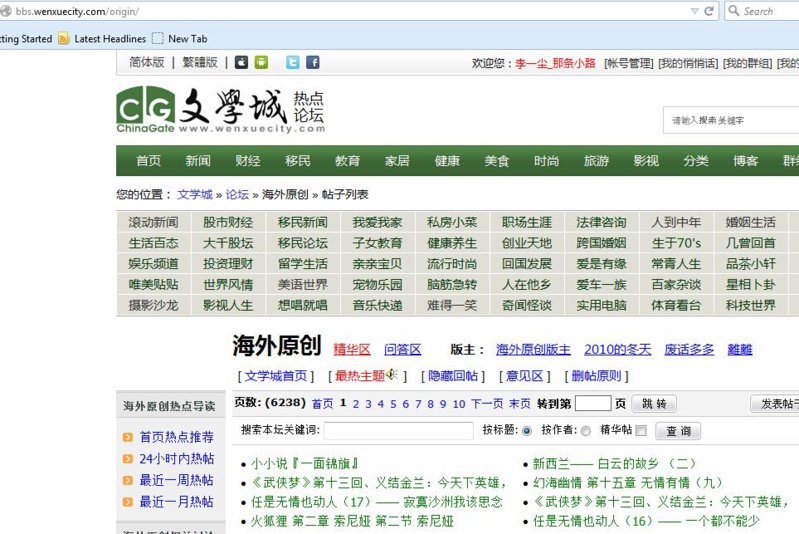799x534 pixels.
Task: Open the 隐藏回帖 link
Action: tap(453, 376)
